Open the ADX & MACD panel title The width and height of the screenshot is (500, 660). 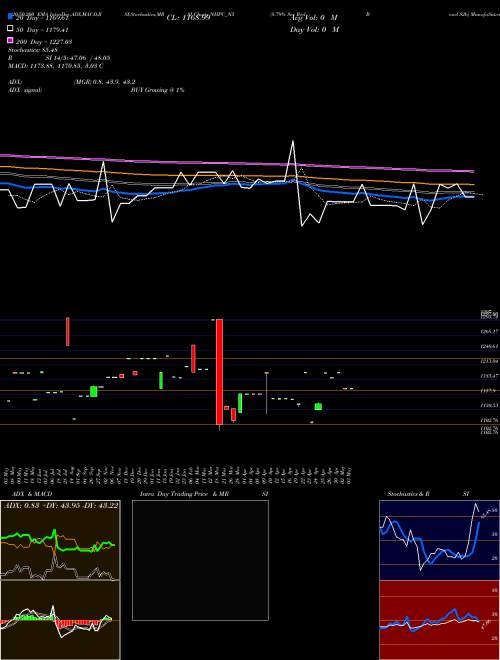32,494
